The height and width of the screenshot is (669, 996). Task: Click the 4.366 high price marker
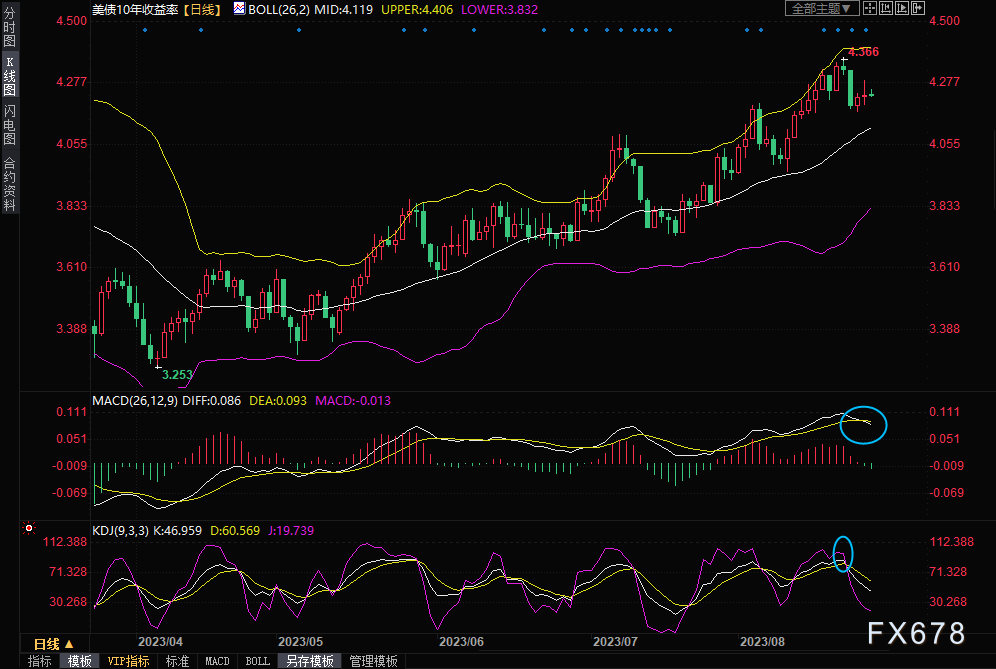(x=863, y=51)
